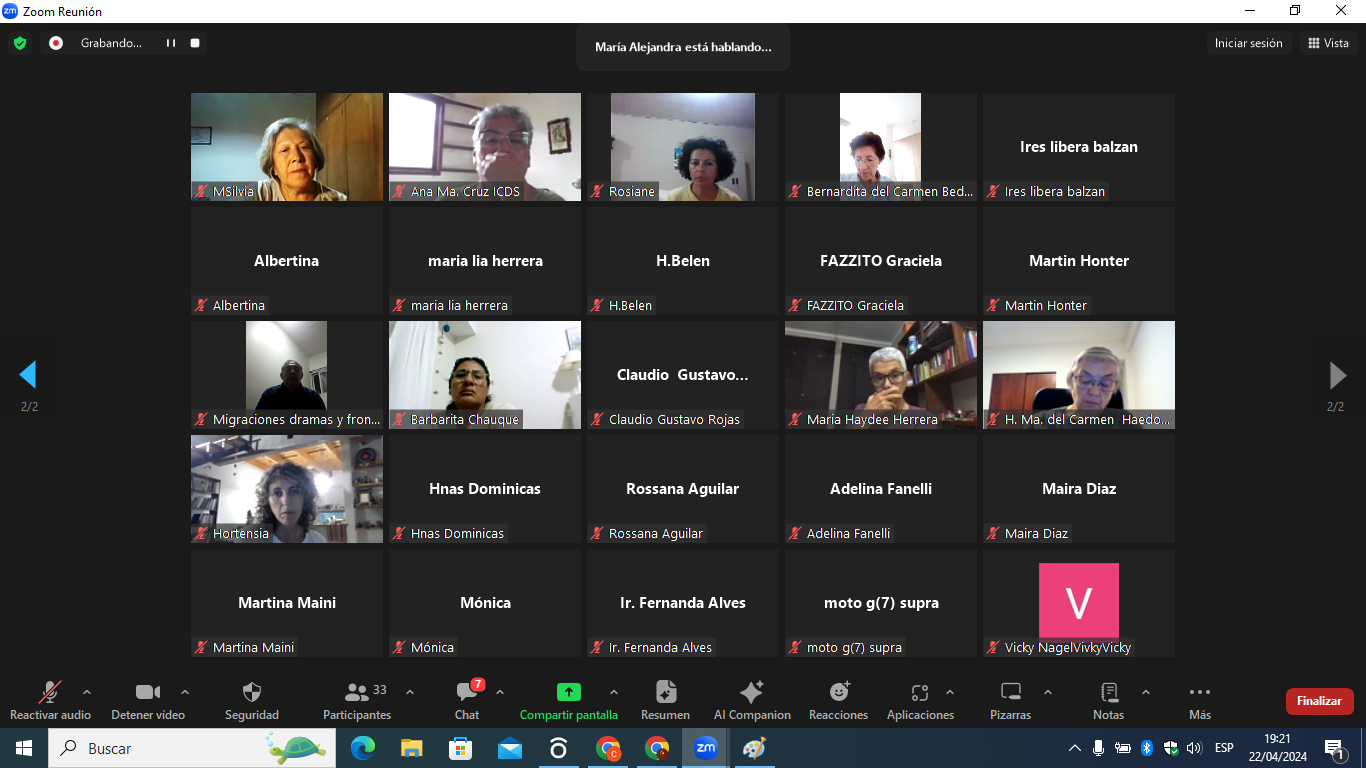Open Reacciones emoji menu
This screenshot has height=768, width=1366.
tap(839, 701)
